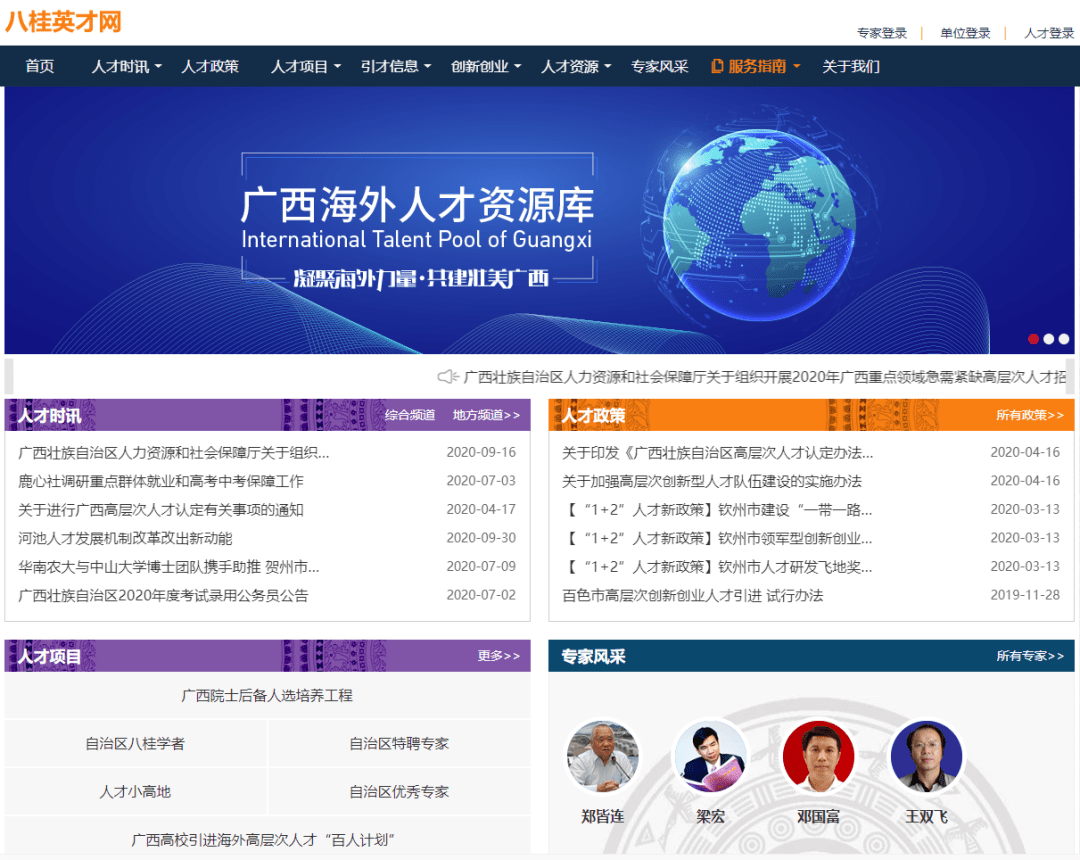Open policy 关于加强高层次创新型人才队伍建设的实施办法

pos(712,481)
